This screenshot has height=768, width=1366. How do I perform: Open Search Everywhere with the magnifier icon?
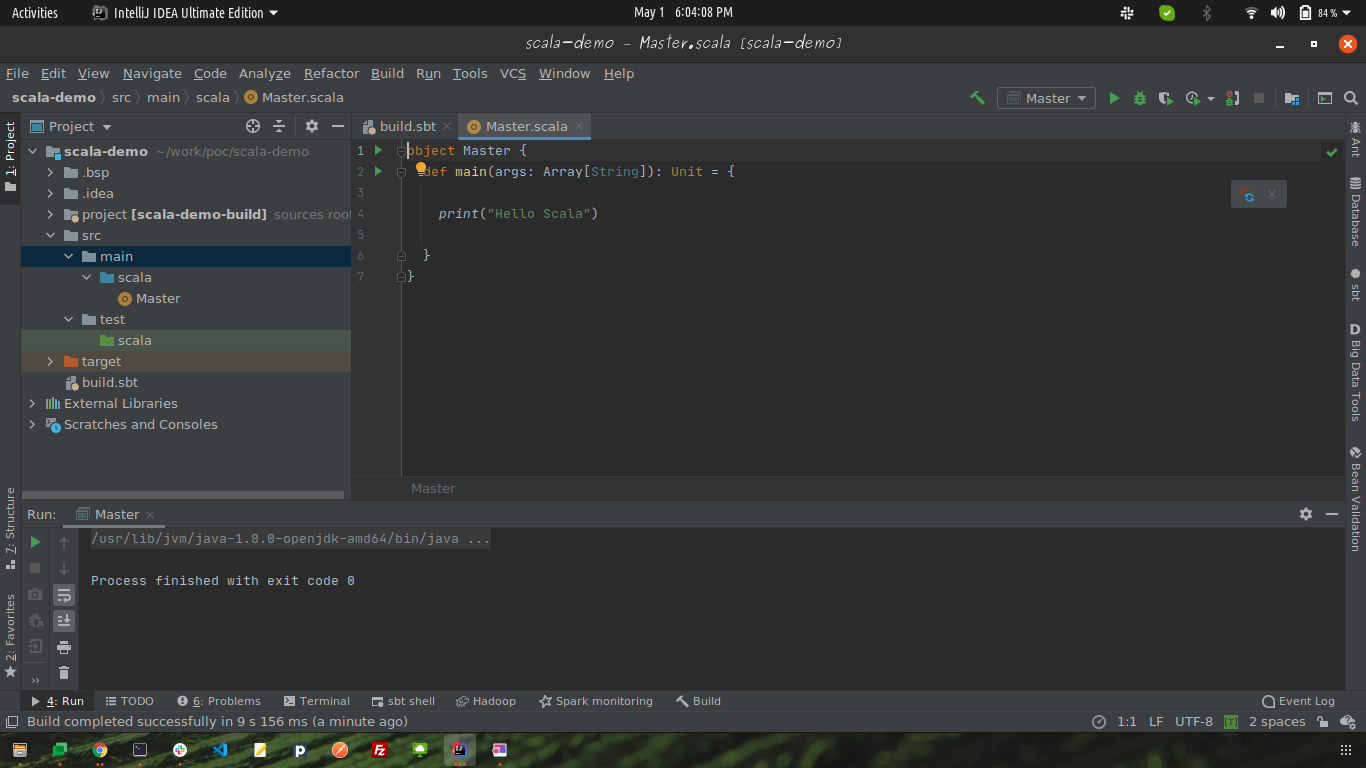tap(1351, 97)
